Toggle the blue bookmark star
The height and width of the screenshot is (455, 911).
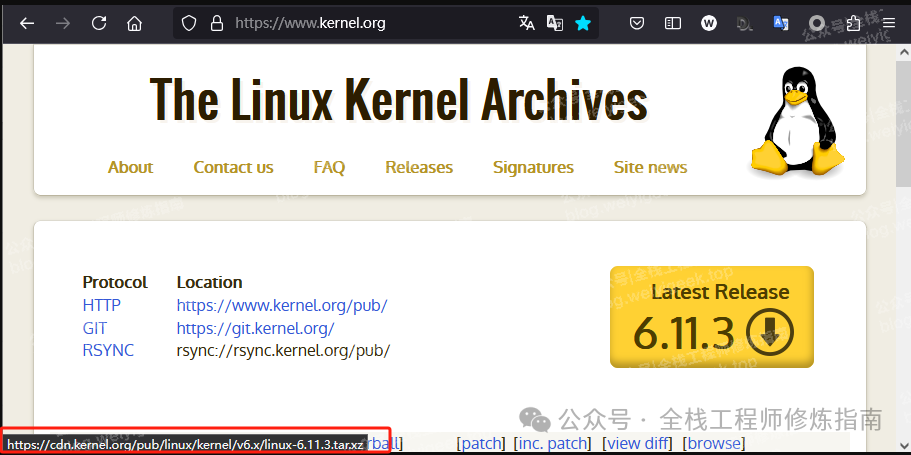pyautogui.click(x=583, y=23)
